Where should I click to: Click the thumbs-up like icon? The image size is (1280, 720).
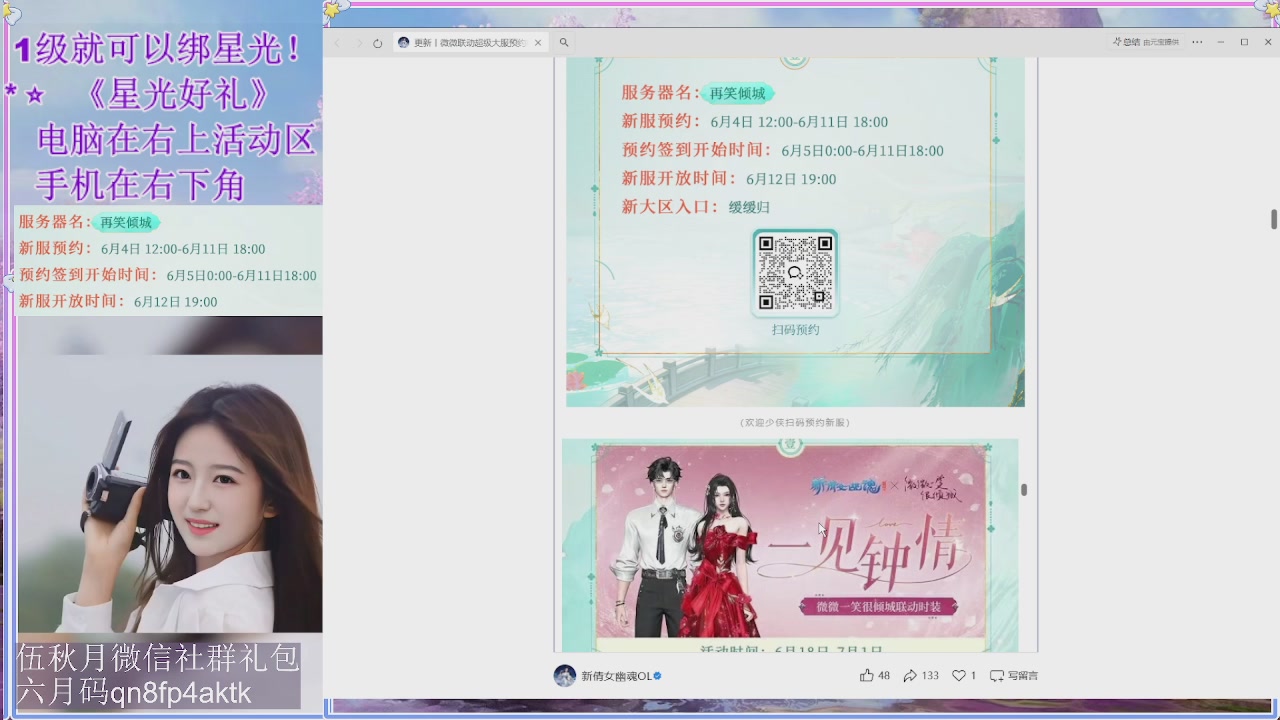point(866,676)
